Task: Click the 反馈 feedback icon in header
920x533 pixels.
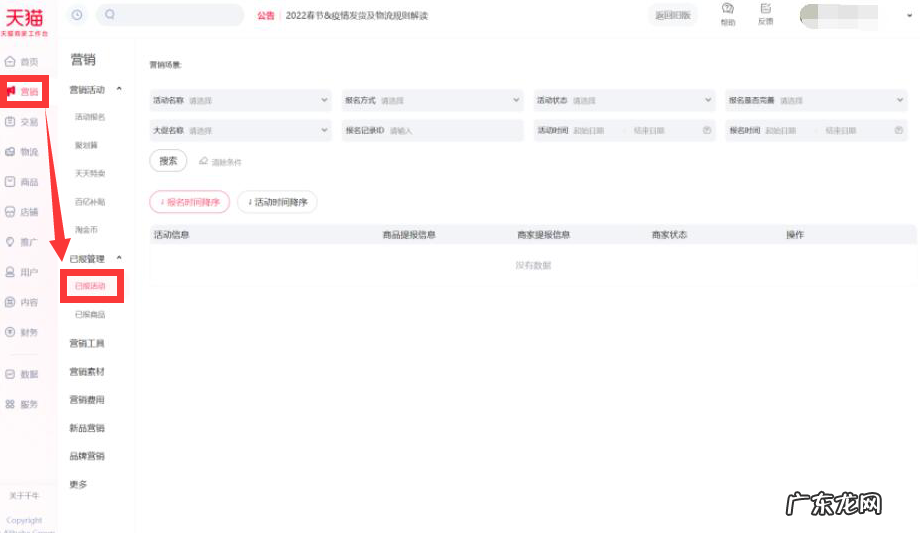Action: [765, 9]
